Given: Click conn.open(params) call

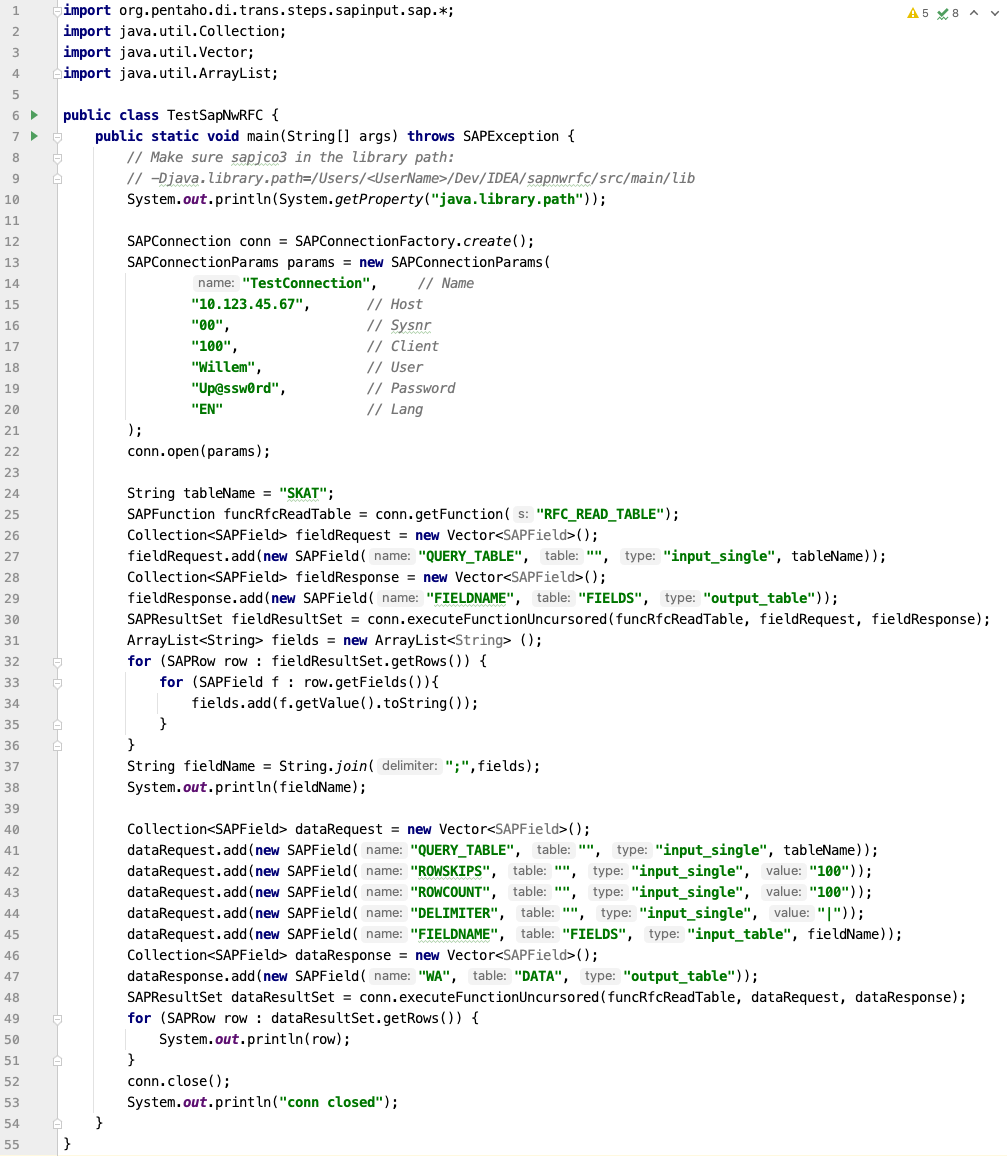Looking at the screenshot, I should pyautogui.click(x=198, y=451).
